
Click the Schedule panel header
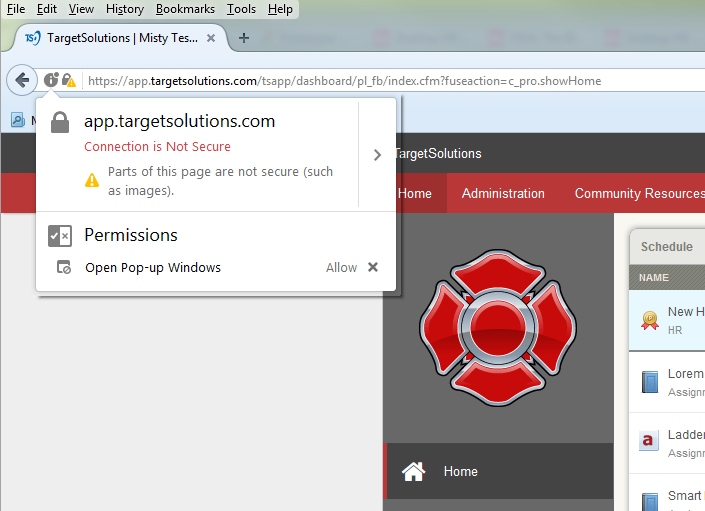[x=667, y=247]
